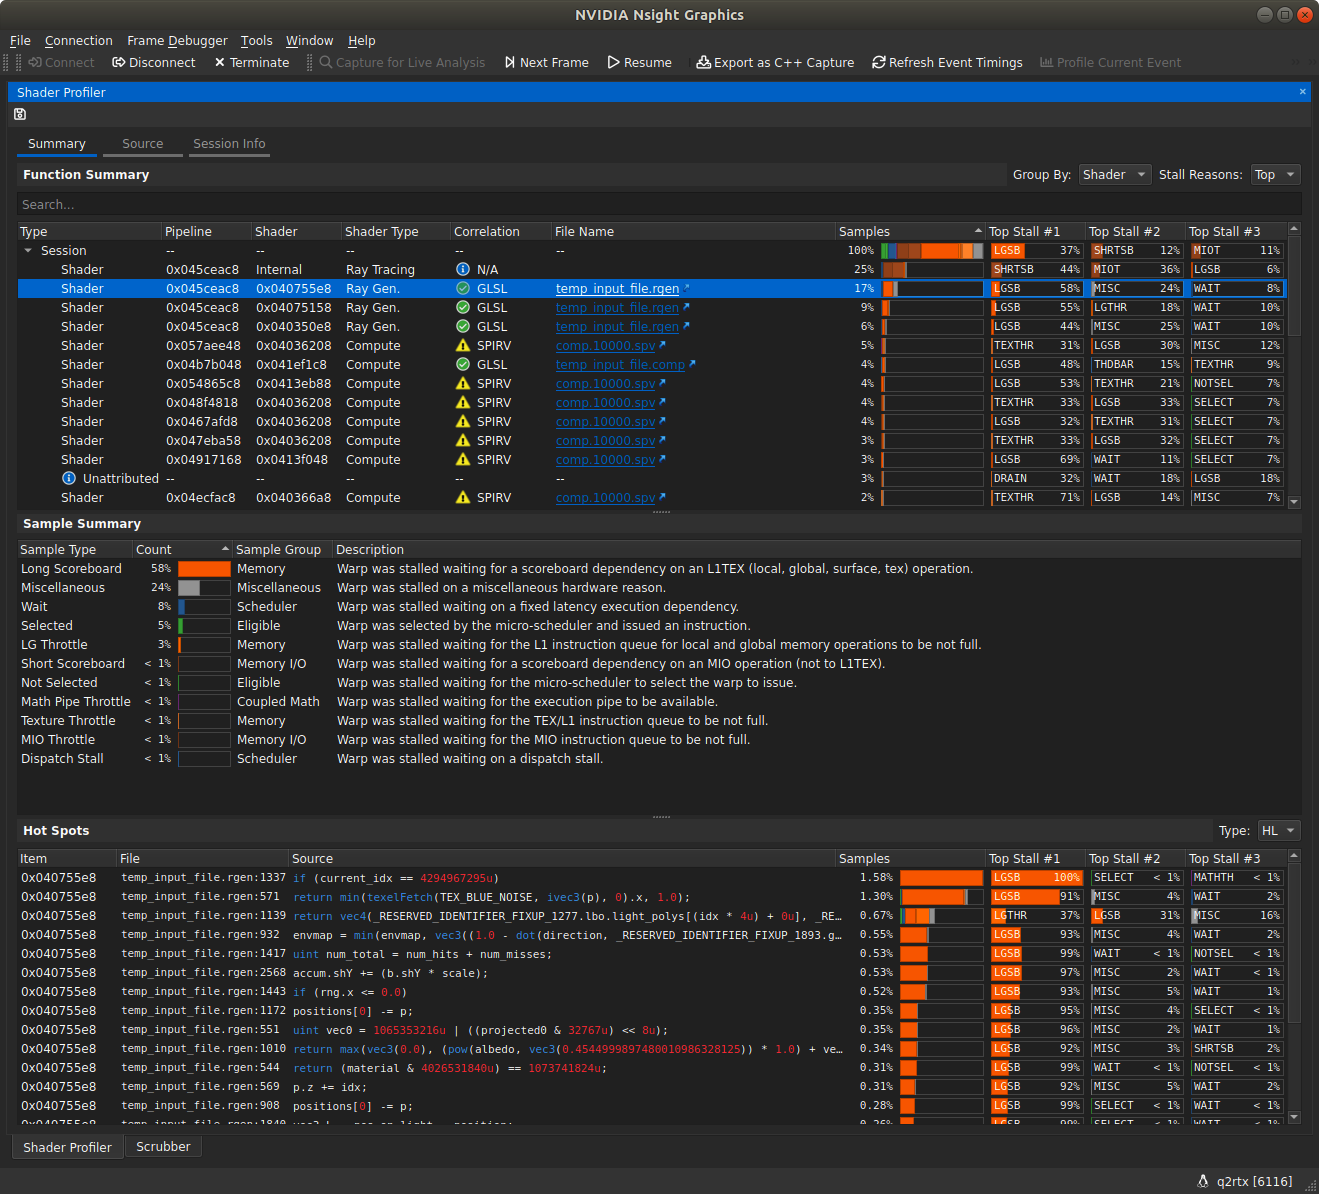Open external link icon in 0x040350e8 row
The height and width of the screenshot is (1194, 1319).
tap(686, 326)
